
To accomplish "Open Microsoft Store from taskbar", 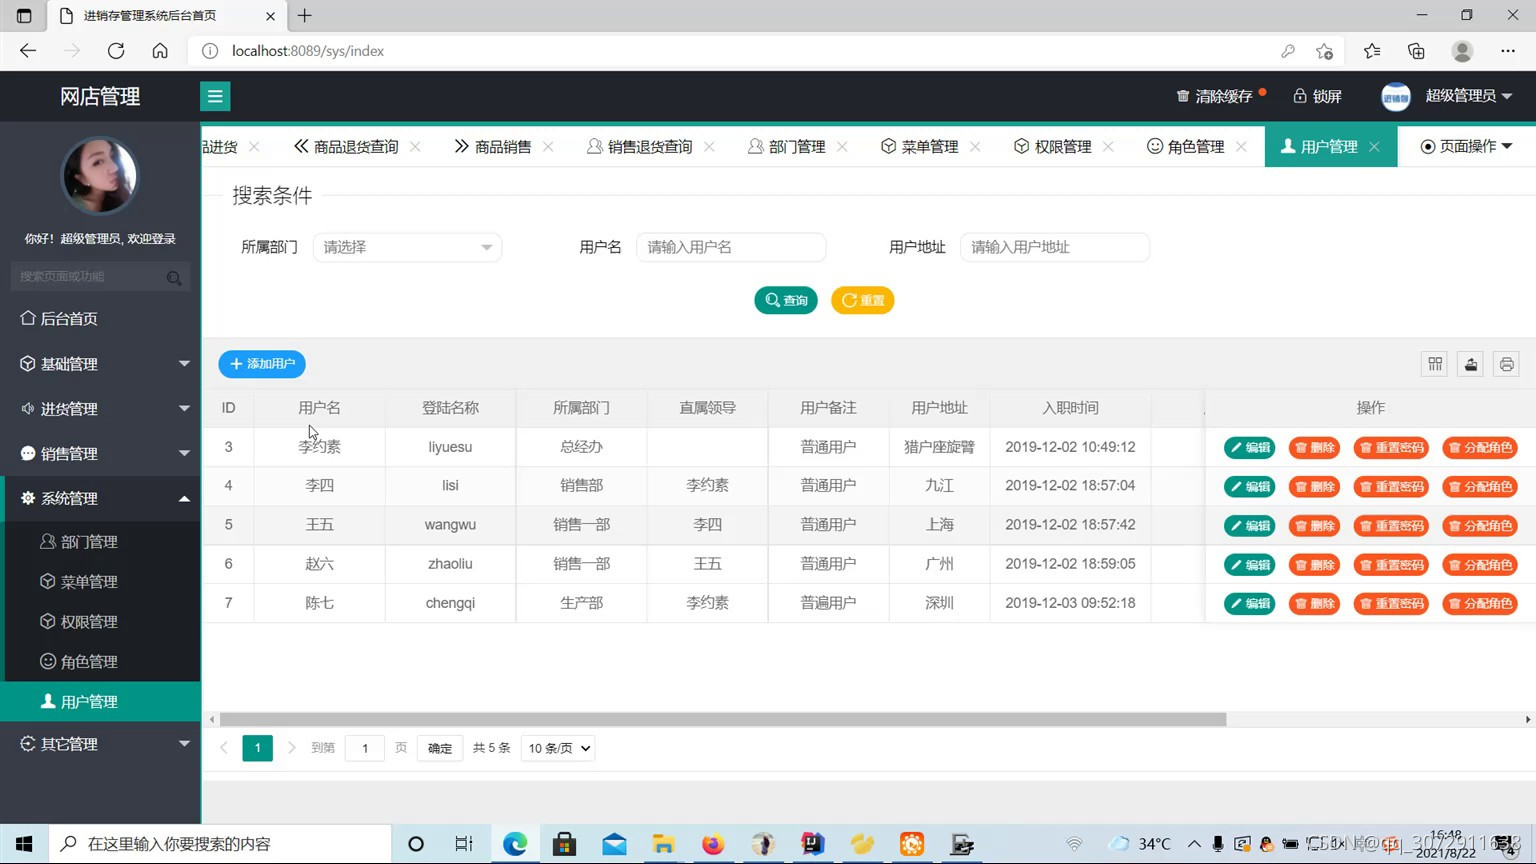I will tap(564, 844).
